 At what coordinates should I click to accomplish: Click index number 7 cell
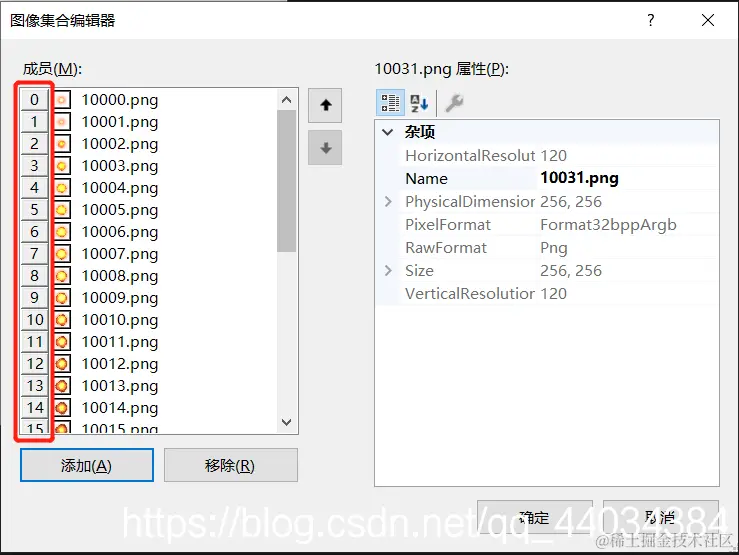(x=34, y=254)
